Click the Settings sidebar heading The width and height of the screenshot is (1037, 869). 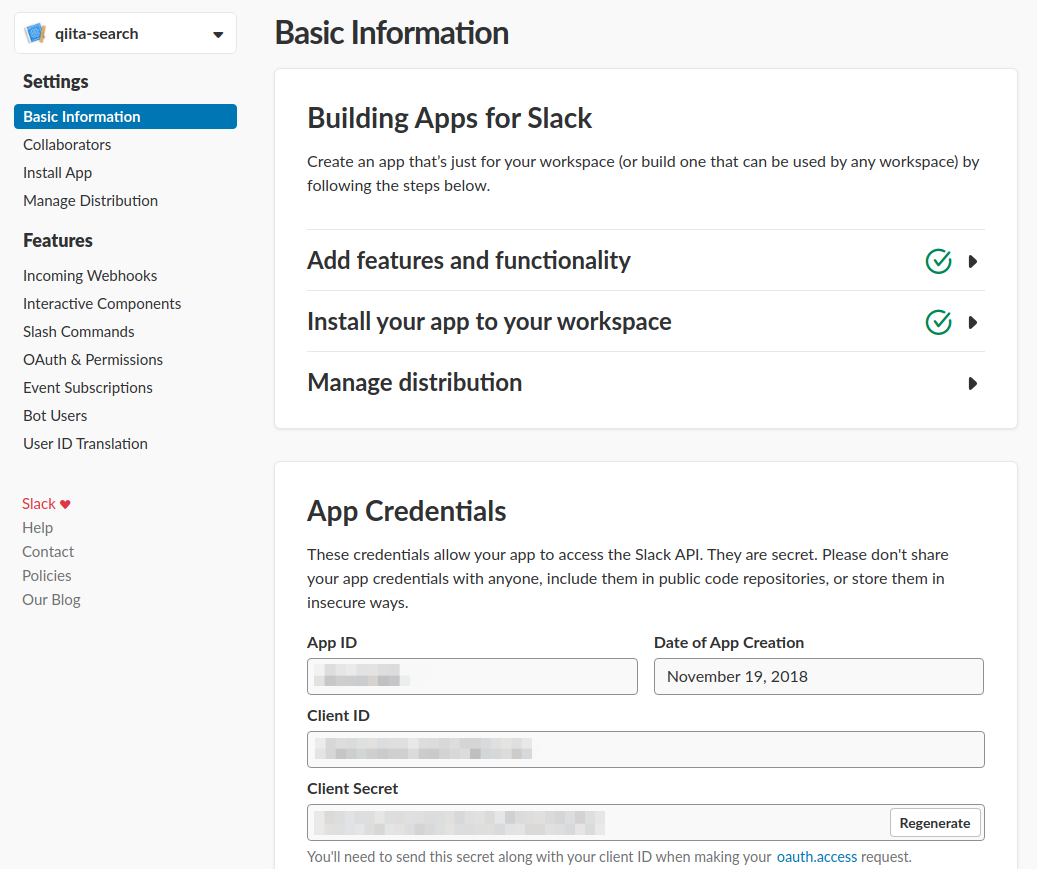click(56, 81)
